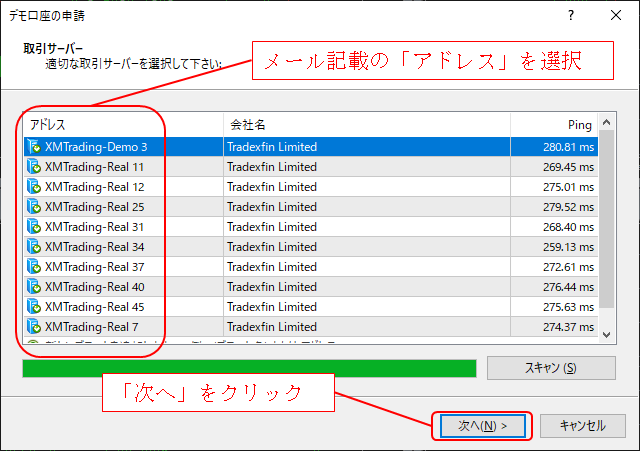Sort by the アドレス column header
Image resolution: width=640 pixels, height=451 pixels.
[x=123, y=124]
